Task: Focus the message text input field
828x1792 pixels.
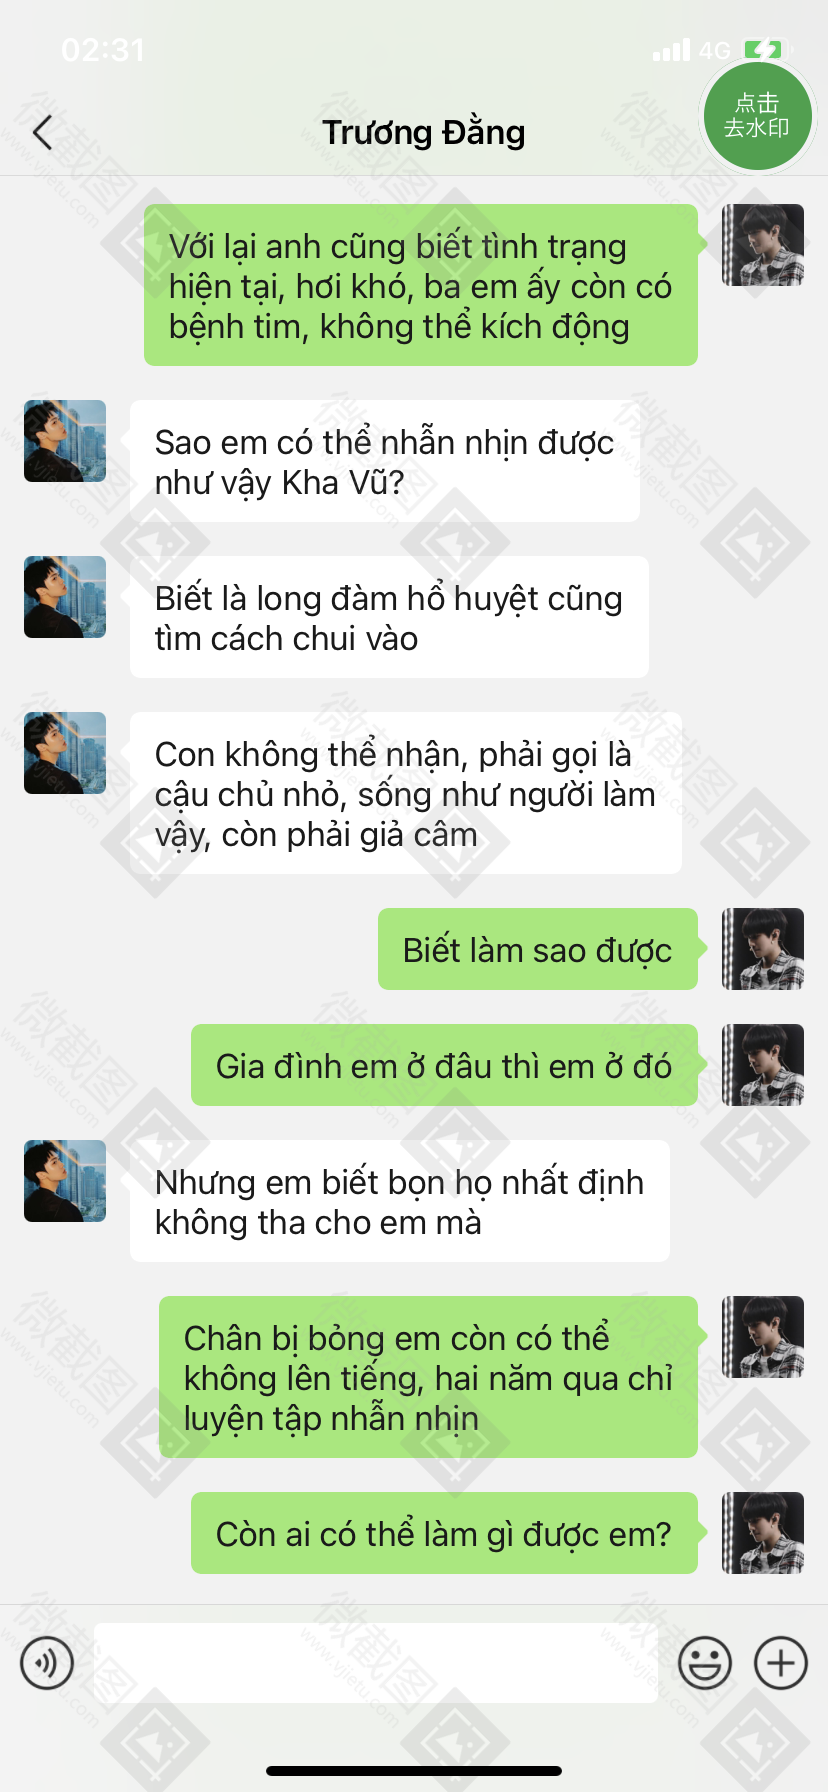Action: [x=376, y=1663]
